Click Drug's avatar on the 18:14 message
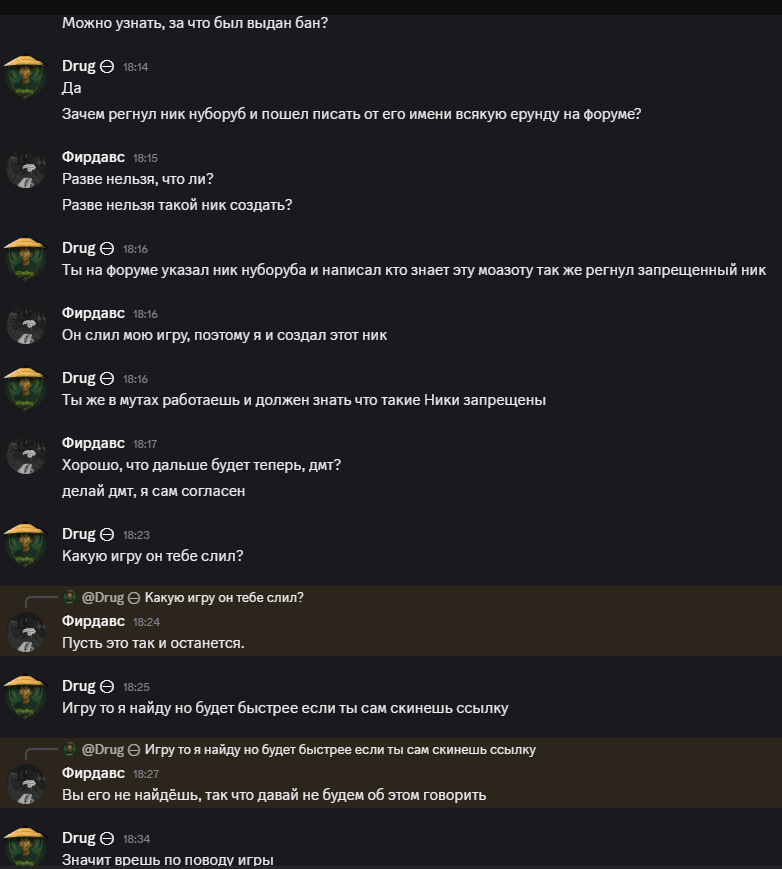782x869 pixels. click(x=26, y=76)
